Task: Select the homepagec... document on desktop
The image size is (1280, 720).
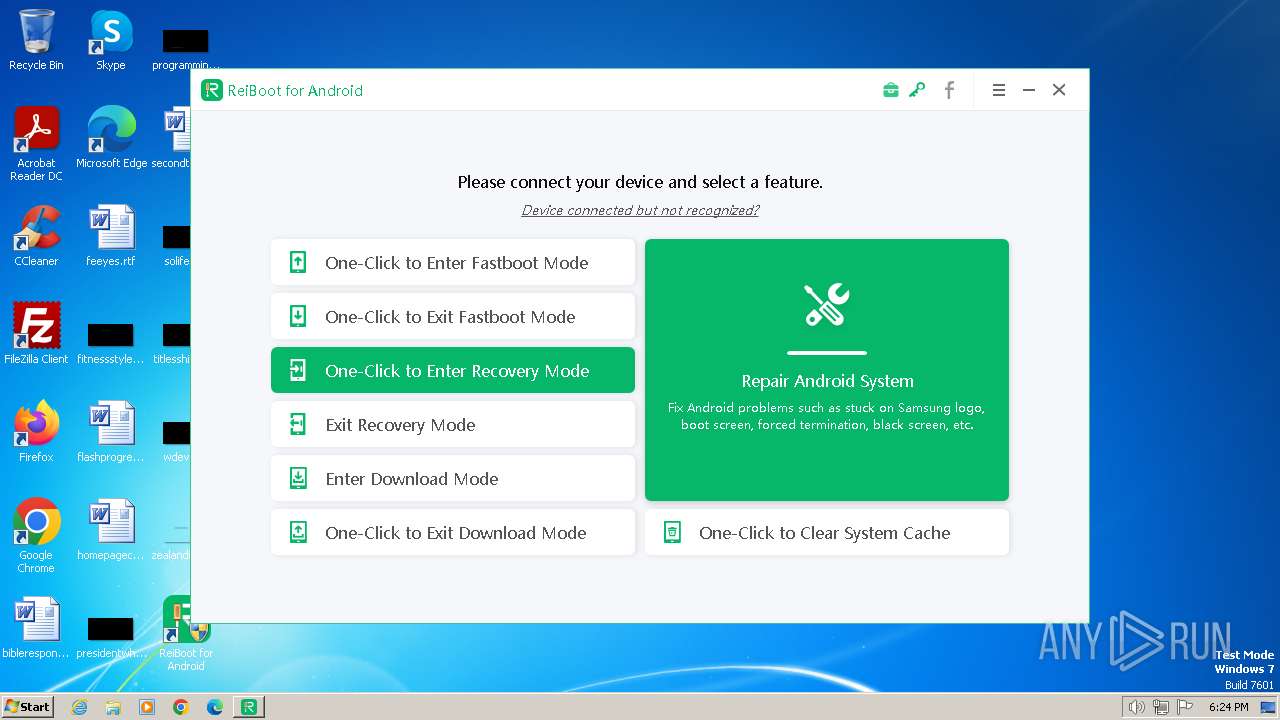Action: [111, 530]
